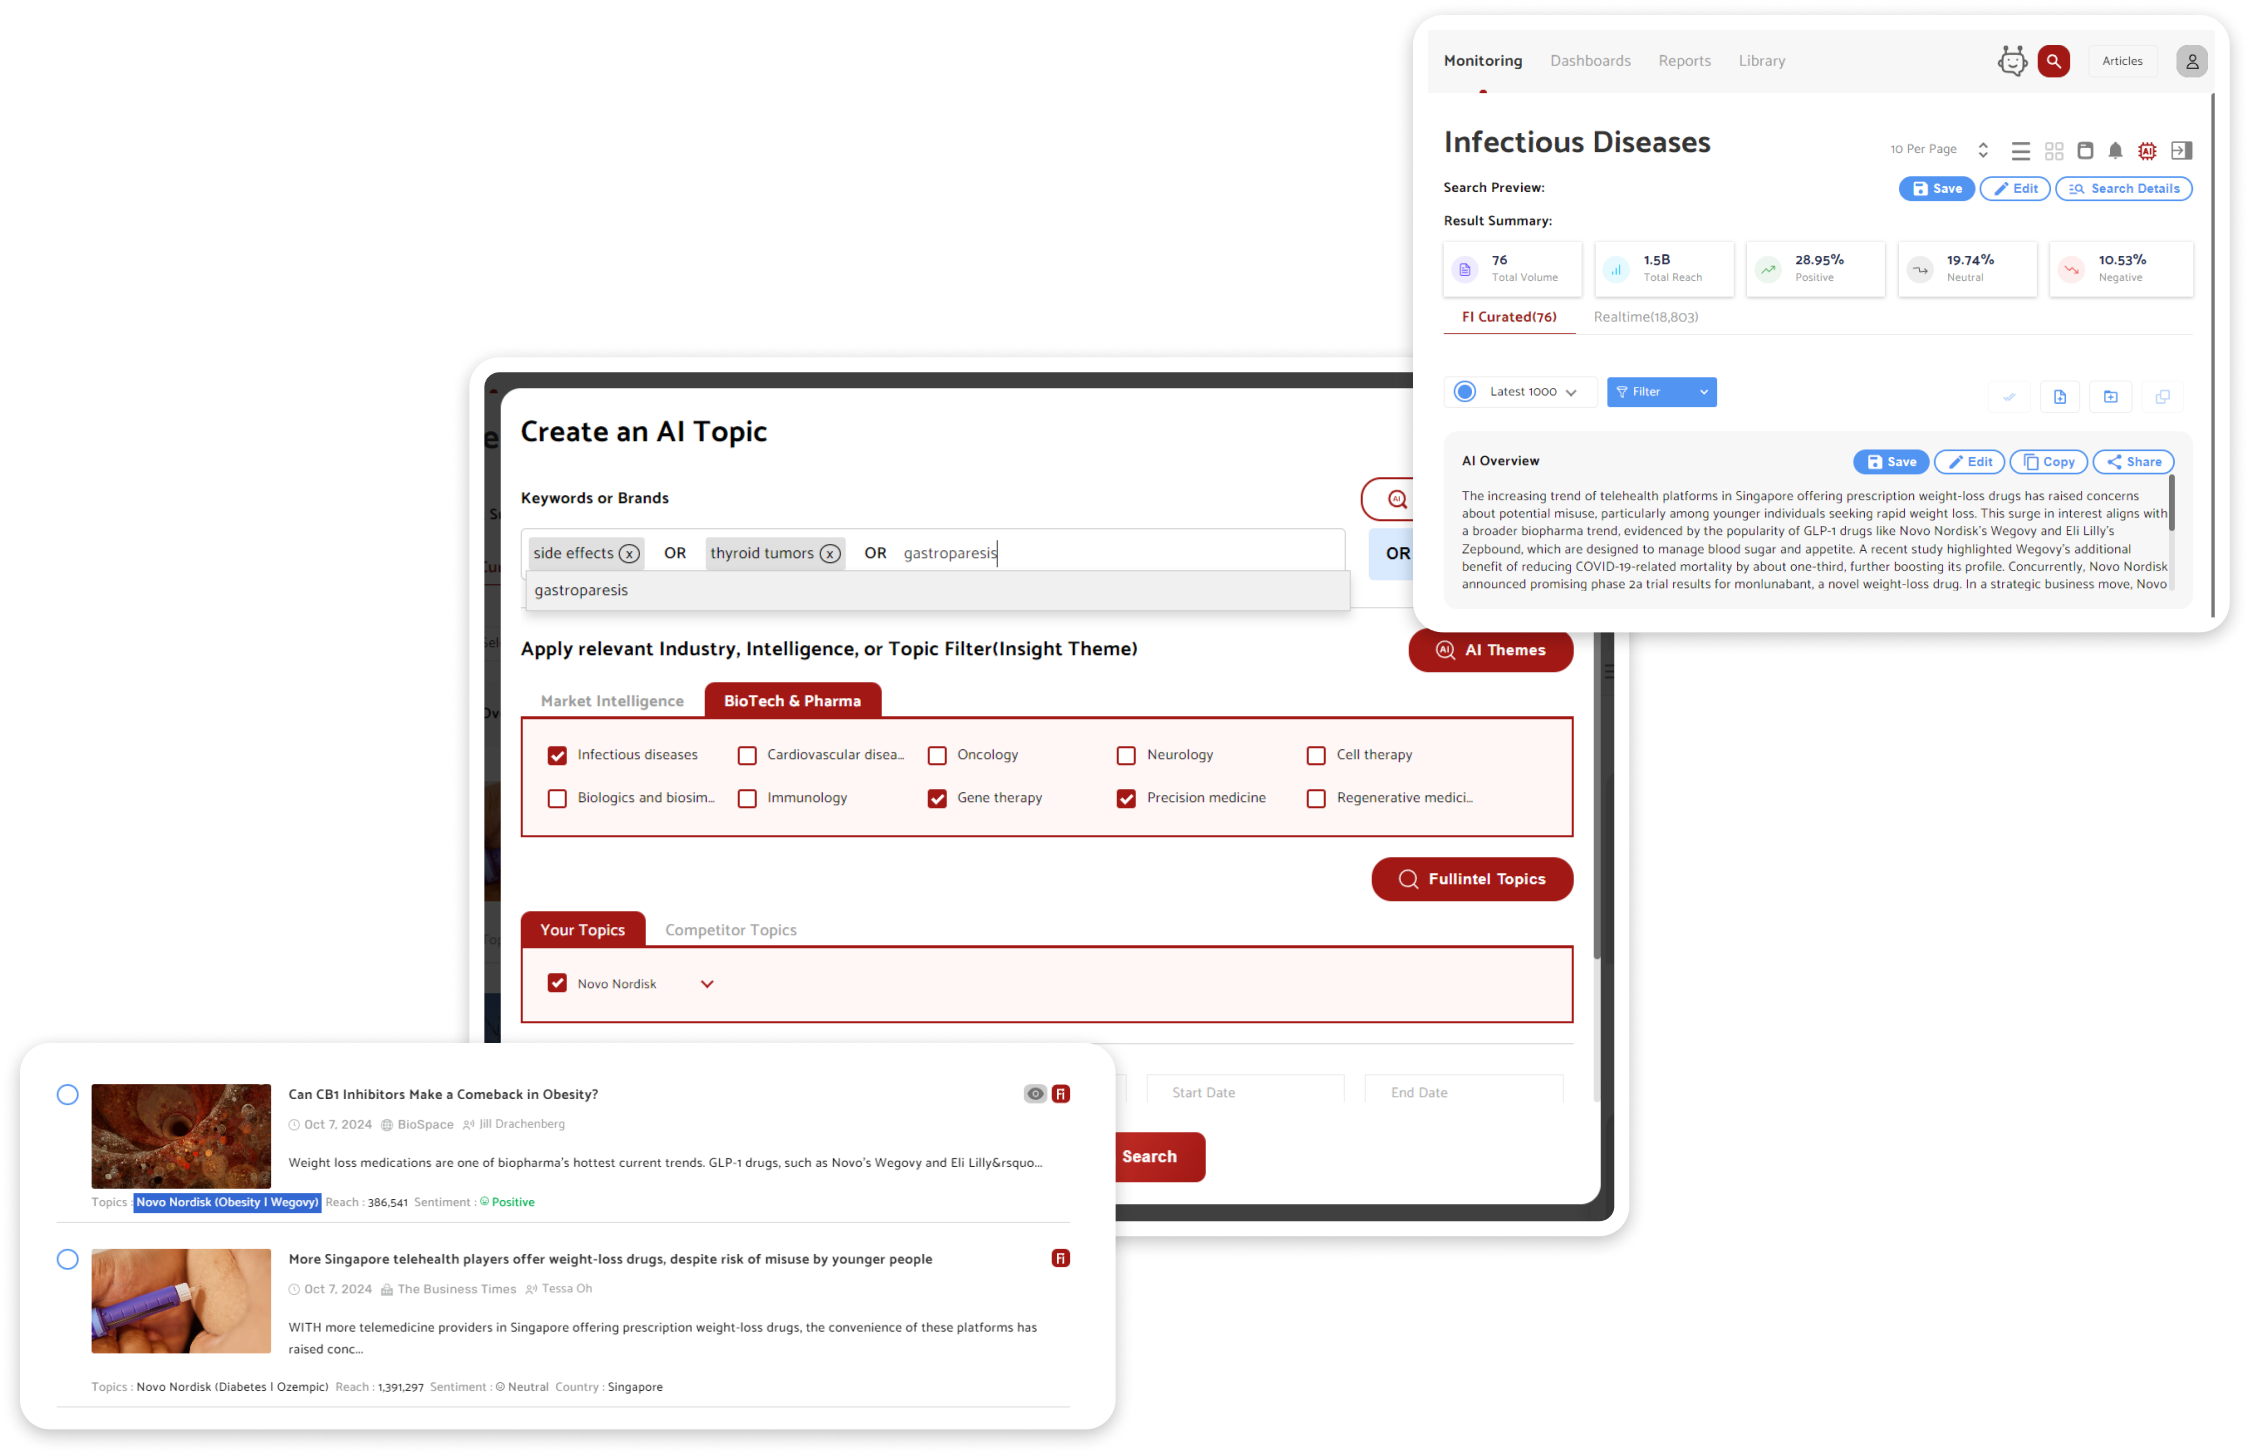Click the Search magnifier icon top right
Viewport: 2250px width, 1455px height.
tap(2055, 61)
